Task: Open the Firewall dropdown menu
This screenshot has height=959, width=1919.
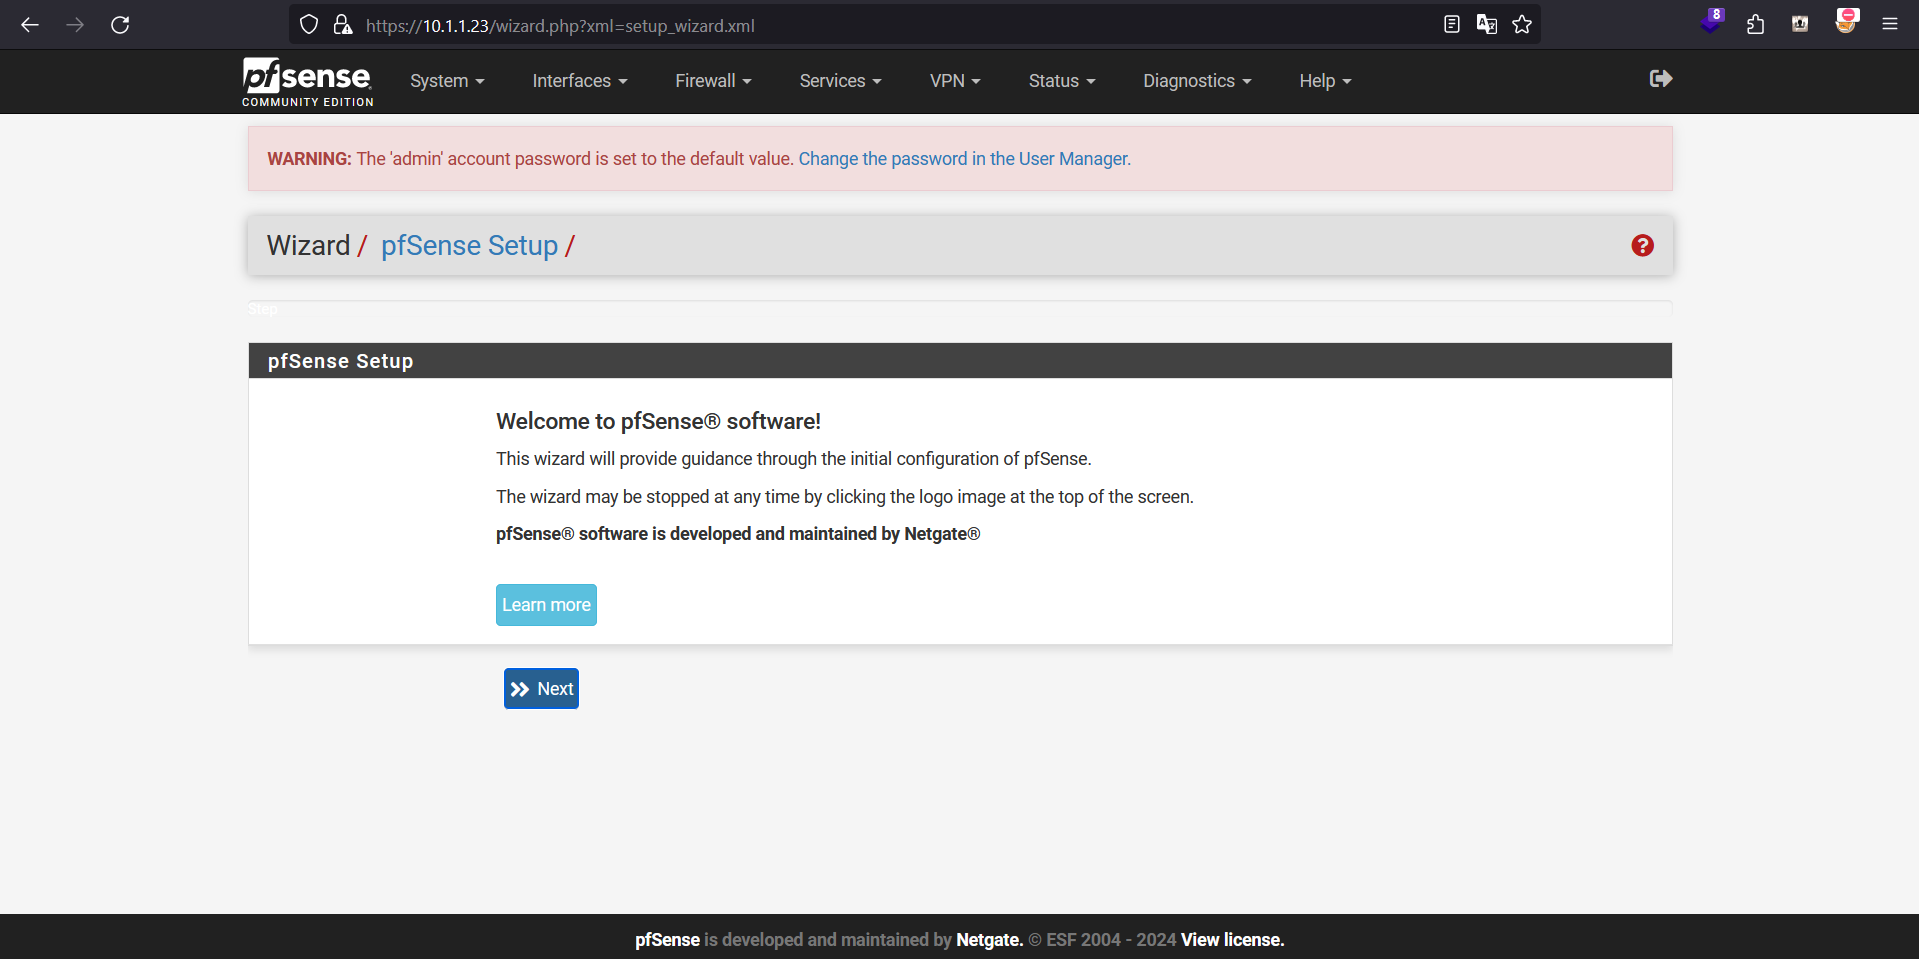Action: pos(713,81)
